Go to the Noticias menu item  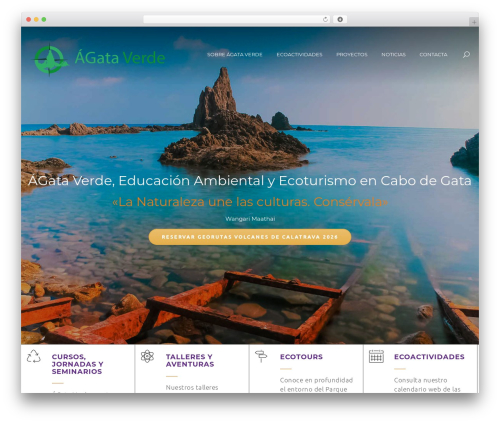click(x=393, y=54)
